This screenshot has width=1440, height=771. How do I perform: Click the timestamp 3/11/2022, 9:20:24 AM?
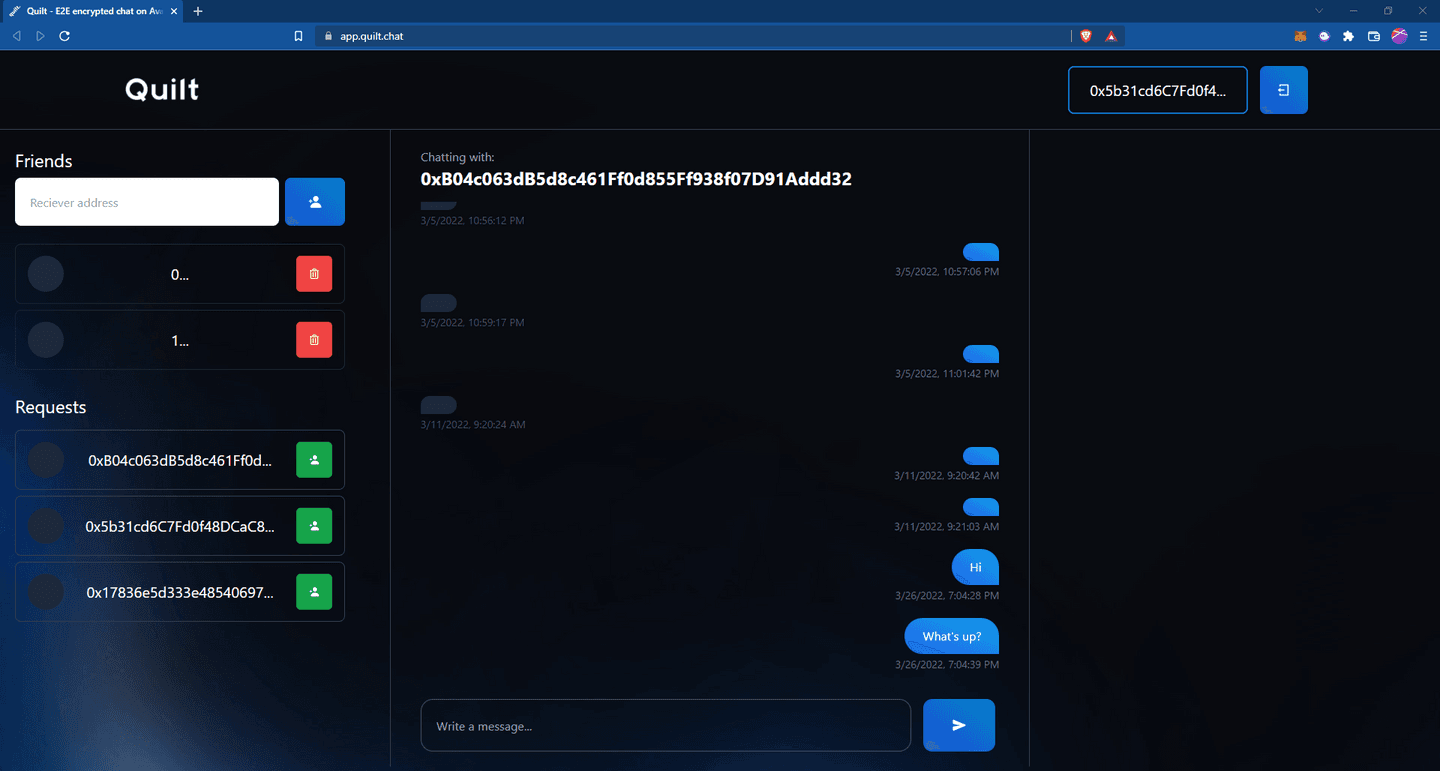coord(473,424)
